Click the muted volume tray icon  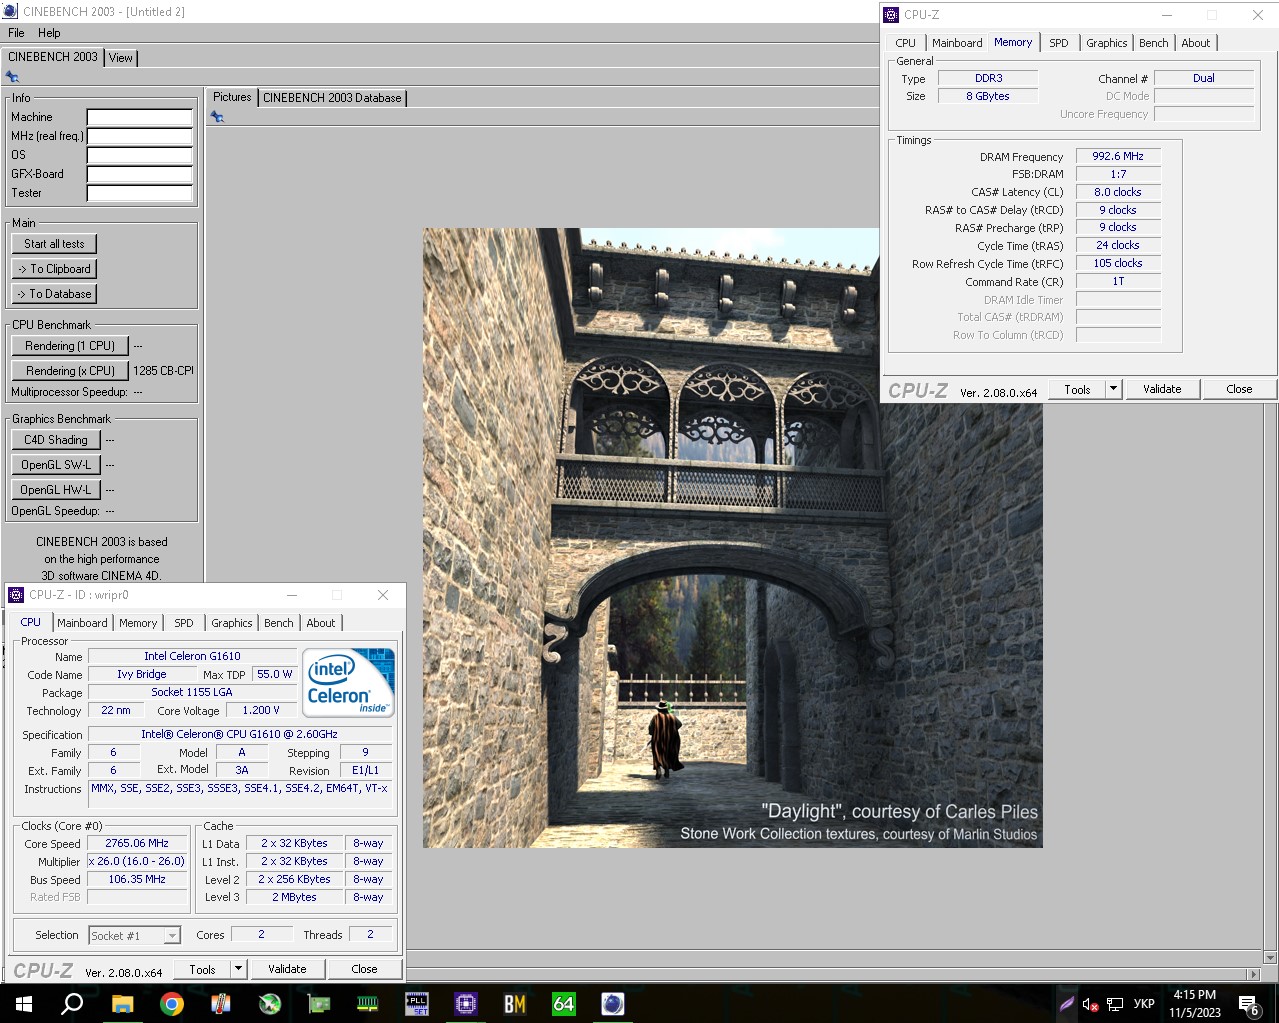tap(1091, 1004)
